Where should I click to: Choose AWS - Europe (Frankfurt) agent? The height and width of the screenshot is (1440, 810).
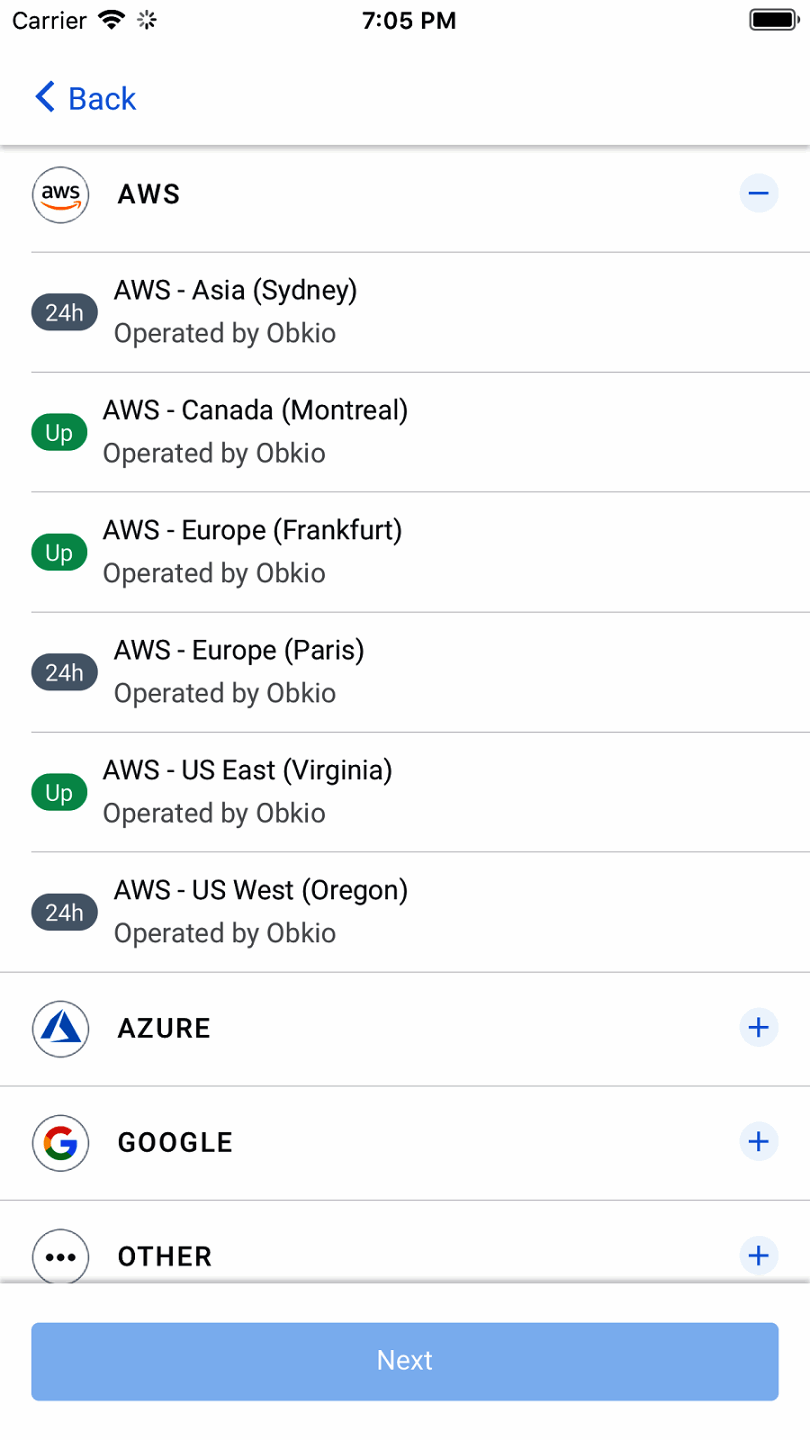coord(252,530)
